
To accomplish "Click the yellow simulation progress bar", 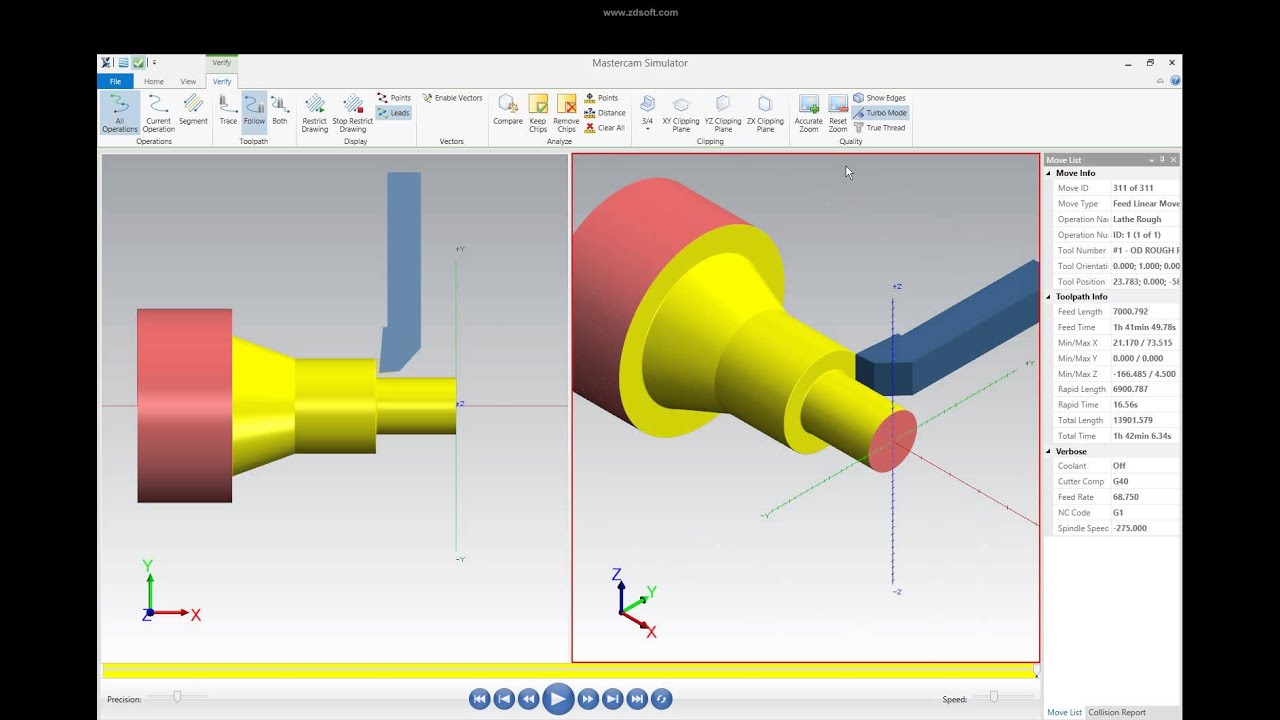I will 568,671.
